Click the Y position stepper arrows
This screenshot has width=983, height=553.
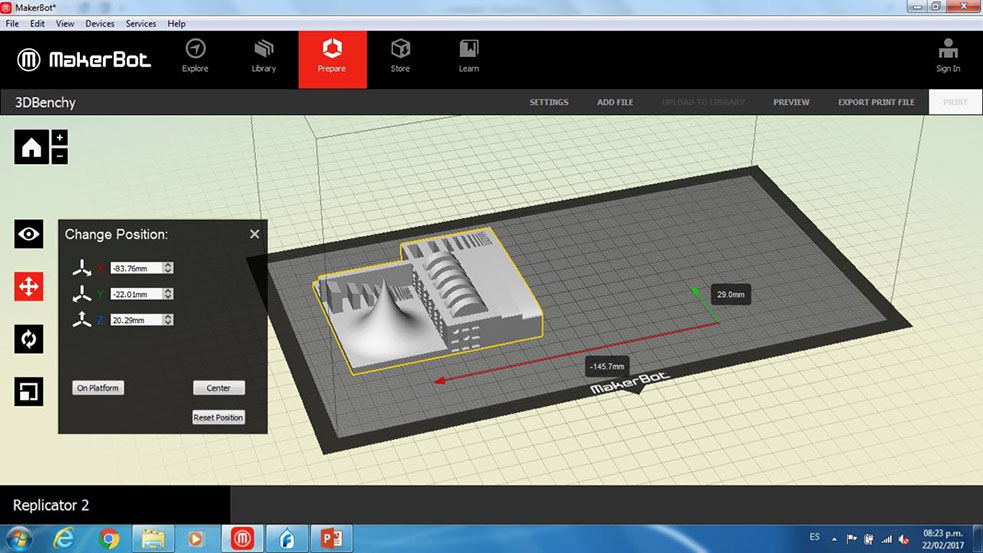[168, 294]
